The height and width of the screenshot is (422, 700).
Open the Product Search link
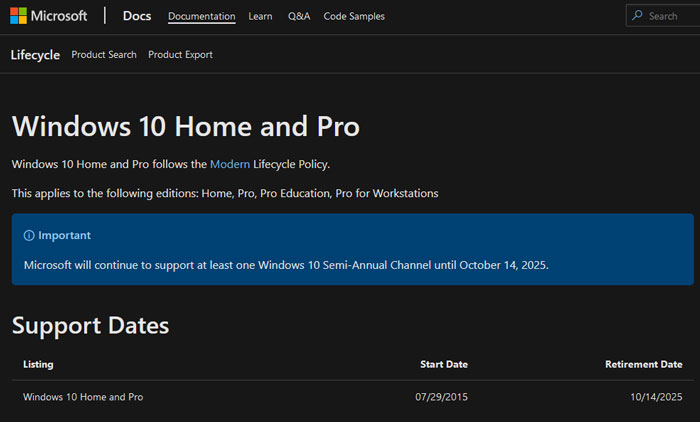pos(104,54)
